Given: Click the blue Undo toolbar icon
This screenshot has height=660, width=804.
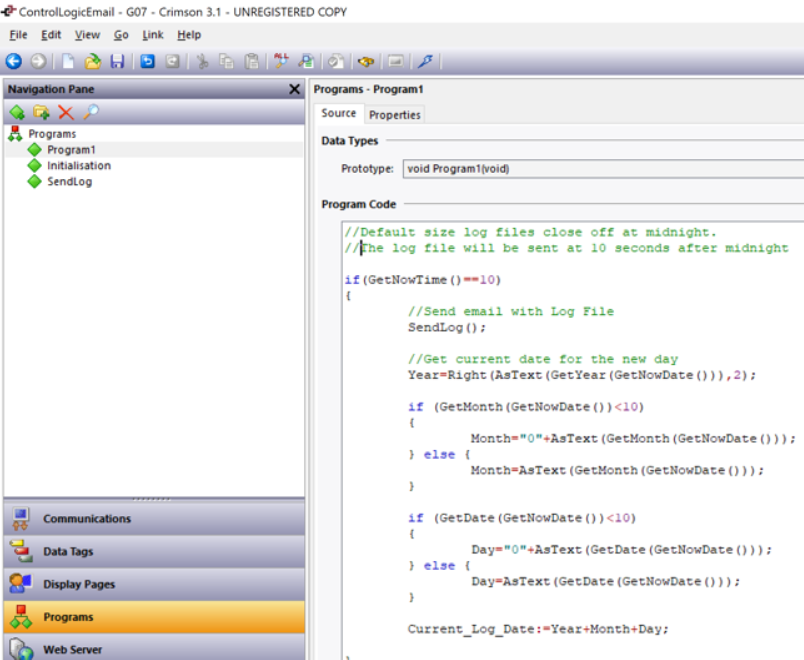Looking at the screenshot, I should click(147, 62).
